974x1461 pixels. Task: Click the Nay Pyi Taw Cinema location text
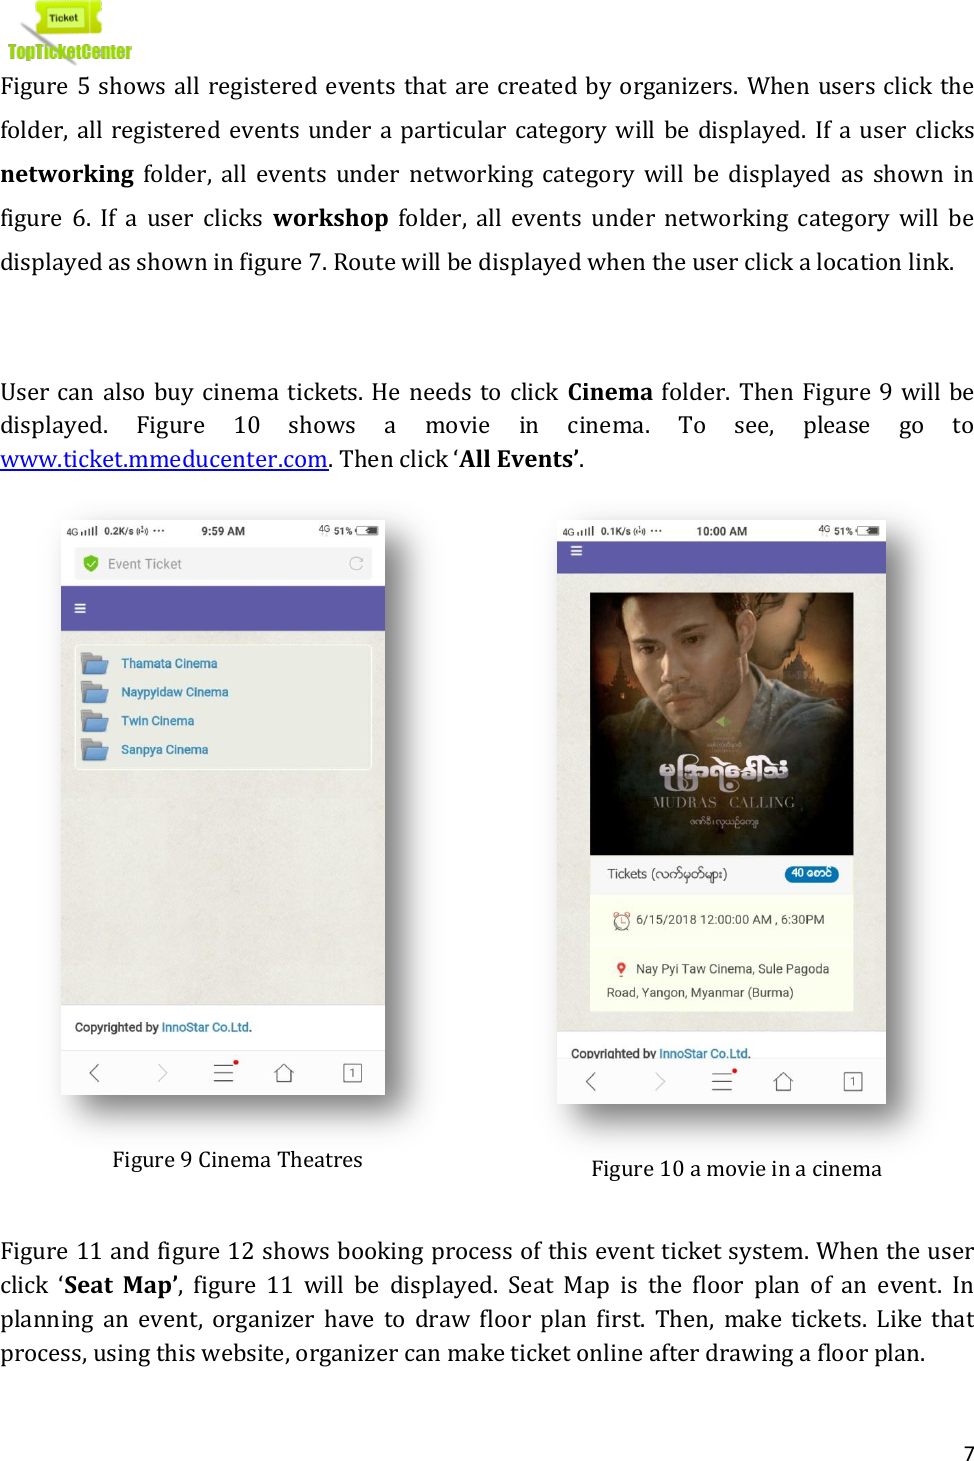coord(718,981)
